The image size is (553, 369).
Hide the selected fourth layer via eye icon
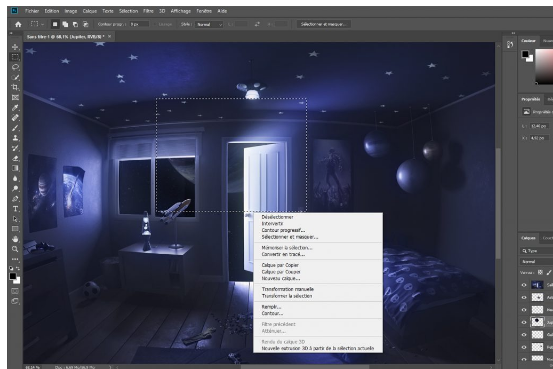(x=524, y=322)
